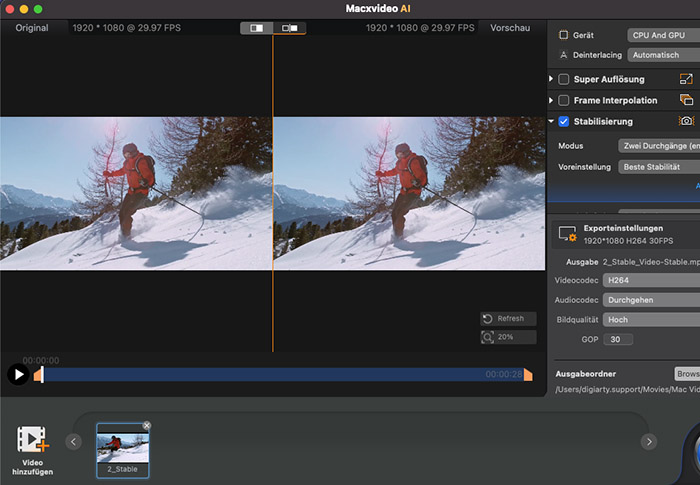This screenshot has width=700, height=485.
Task: Click the Super Auflösung upscale icon
Action: point(686,79)
